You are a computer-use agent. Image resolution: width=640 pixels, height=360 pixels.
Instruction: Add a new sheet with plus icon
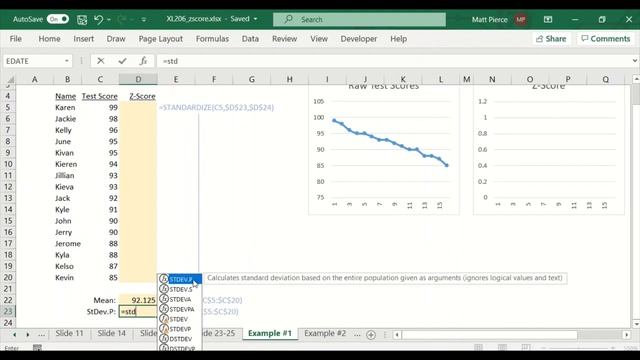coord(371,335)
